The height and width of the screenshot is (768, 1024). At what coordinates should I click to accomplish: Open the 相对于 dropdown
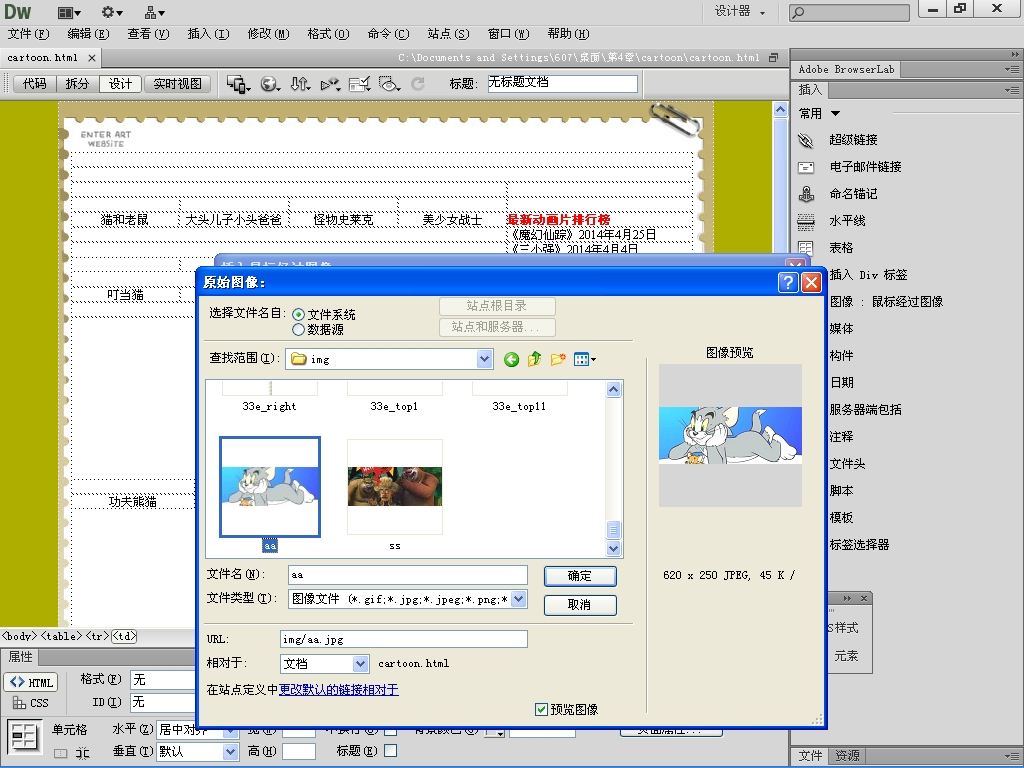[x=360, y=664]
